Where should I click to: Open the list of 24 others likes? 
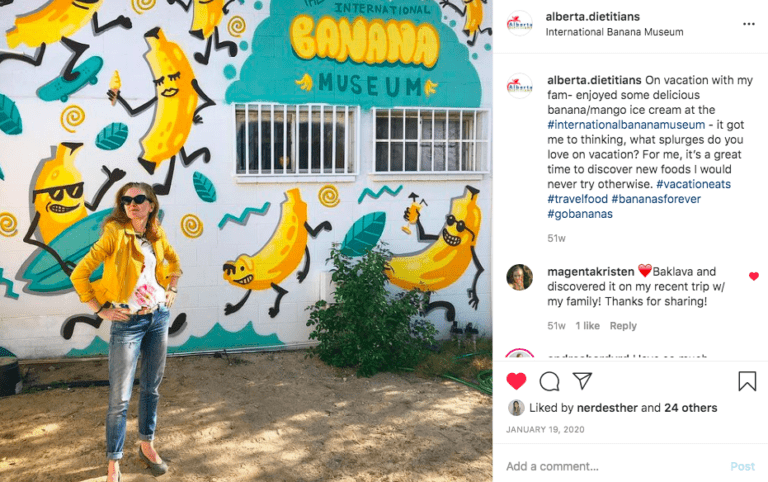691,408
